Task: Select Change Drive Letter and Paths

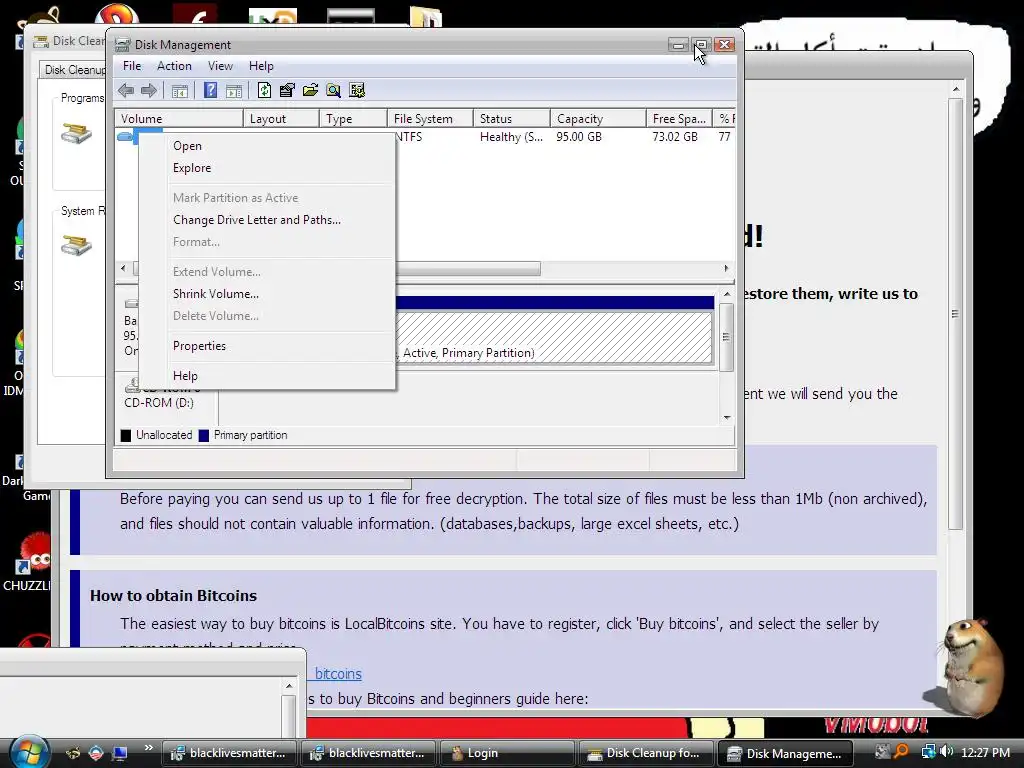Action: (x=267, y=220)
